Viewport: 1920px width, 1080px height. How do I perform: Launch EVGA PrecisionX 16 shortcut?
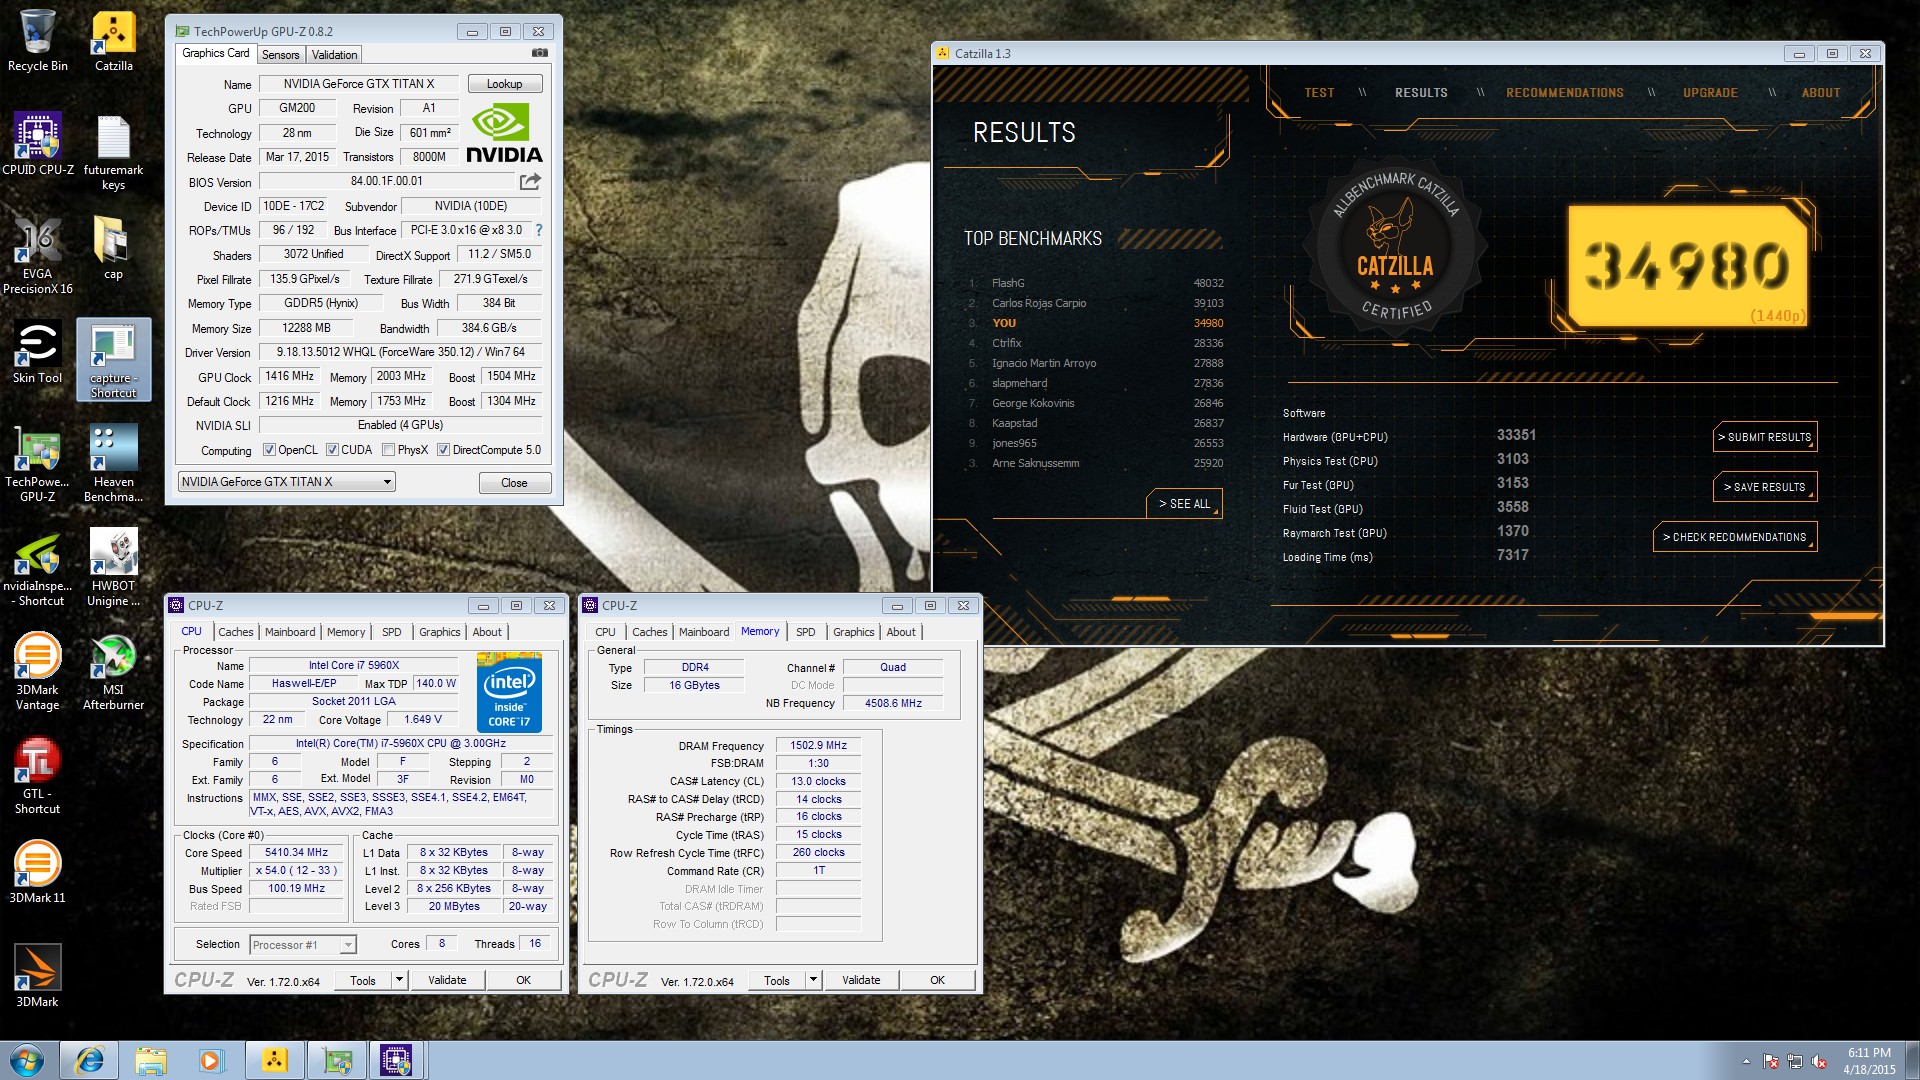click(37, 255)
